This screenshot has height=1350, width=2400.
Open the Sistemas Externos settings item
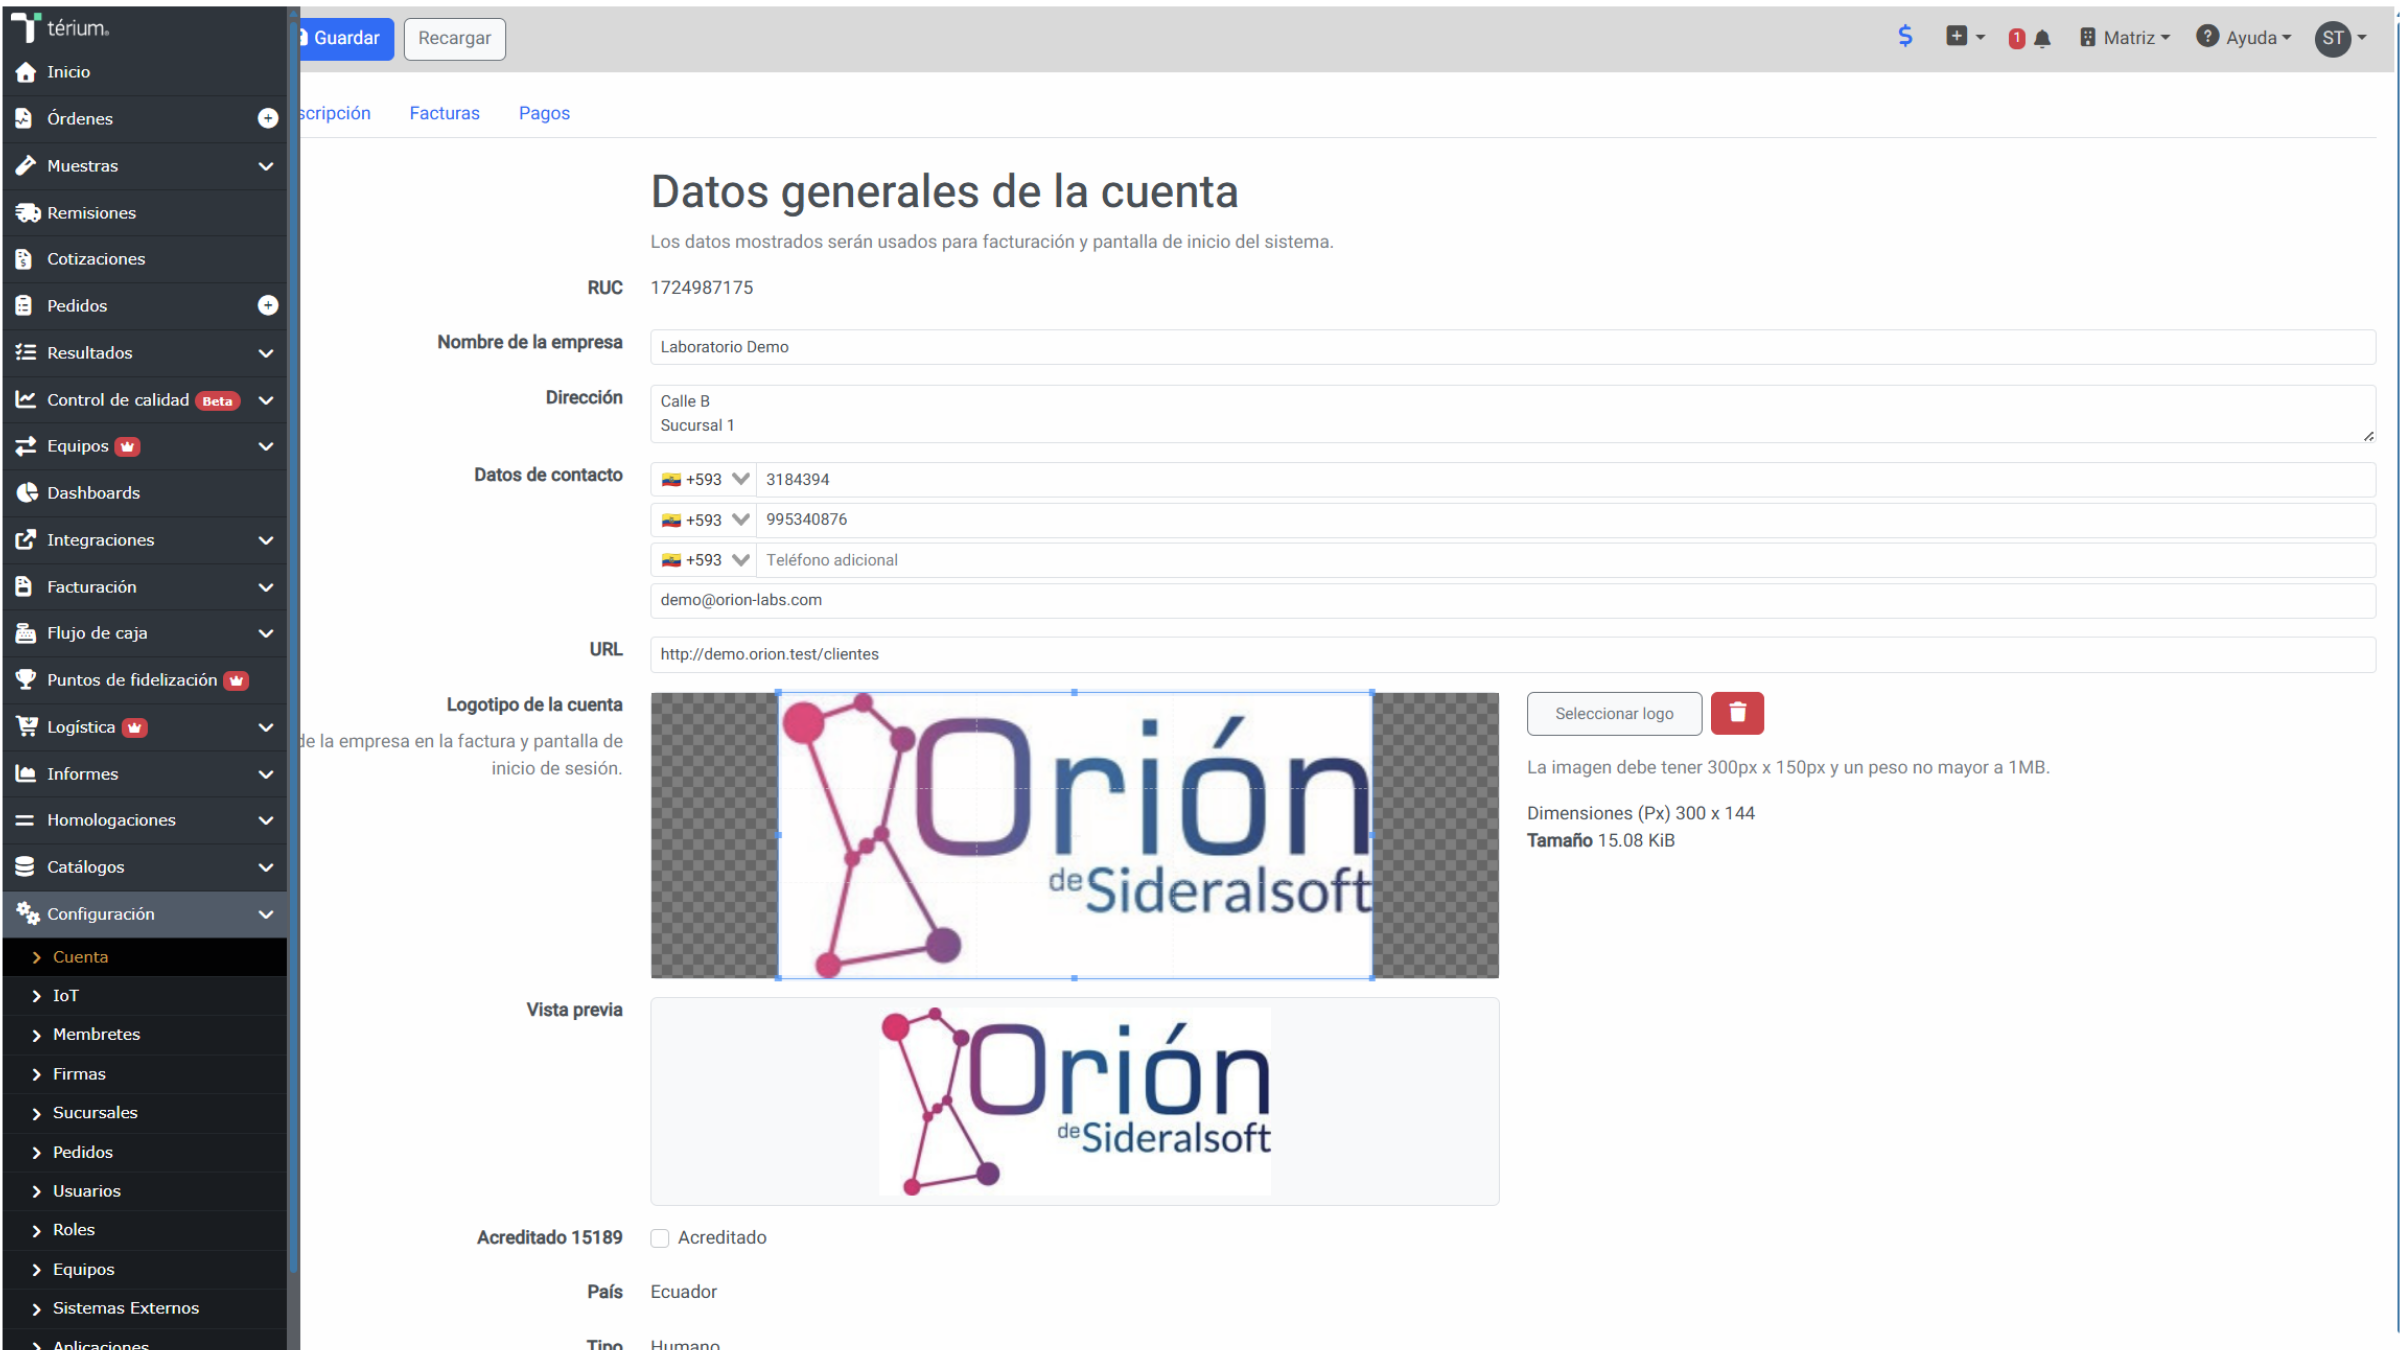(x=145, y=1308)
